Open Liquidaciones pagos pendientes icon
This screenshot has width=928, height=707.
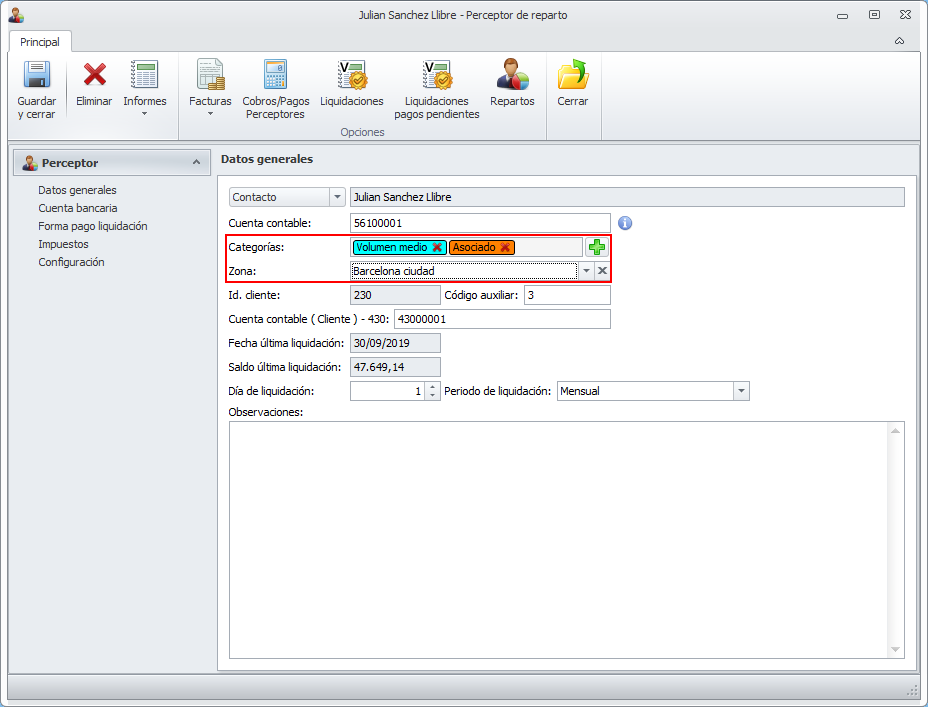(x=437, y=76)
